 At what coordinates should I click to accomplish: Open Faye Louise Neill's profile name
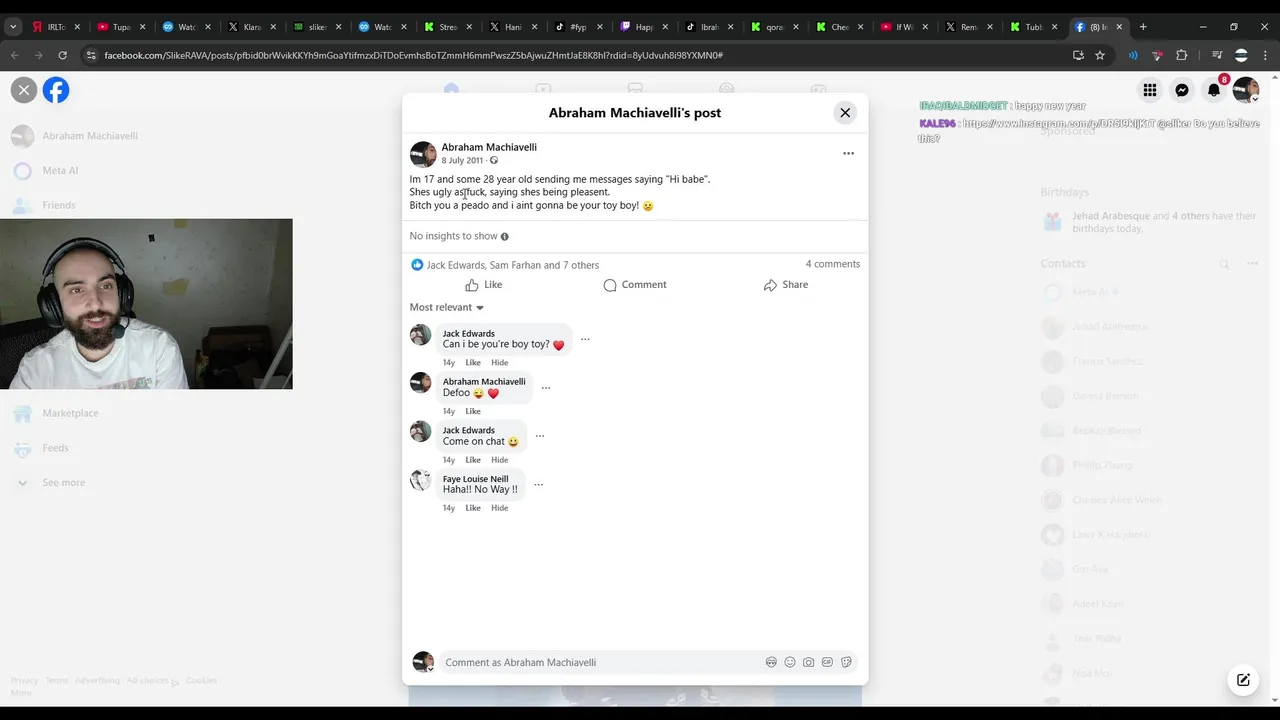(475, 479)
